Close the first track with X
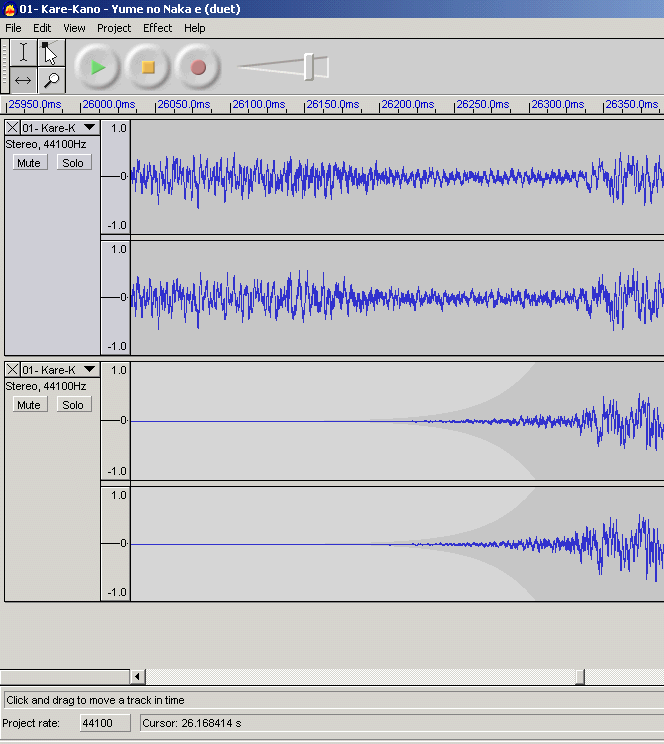The height and width of the screenshot is (744, 664). tap(13, 128)
